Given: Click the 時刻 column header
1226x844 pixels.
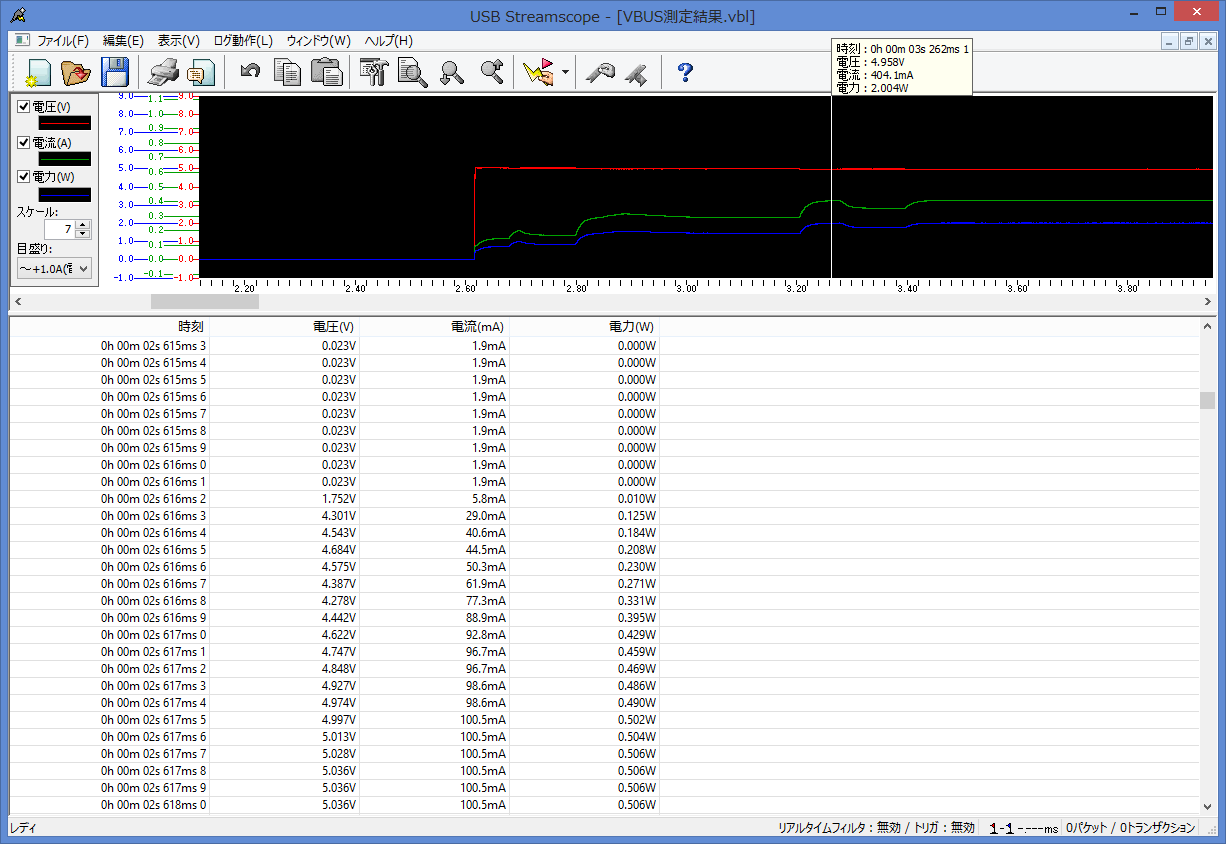Looking at the screenshot, I should click(110, 326).
